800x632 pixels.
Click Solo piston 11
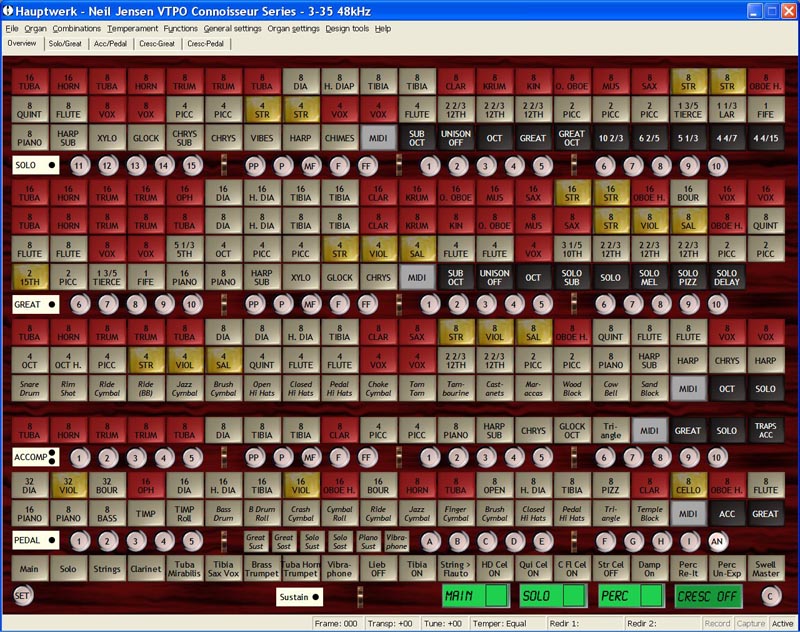pos(79,165)
